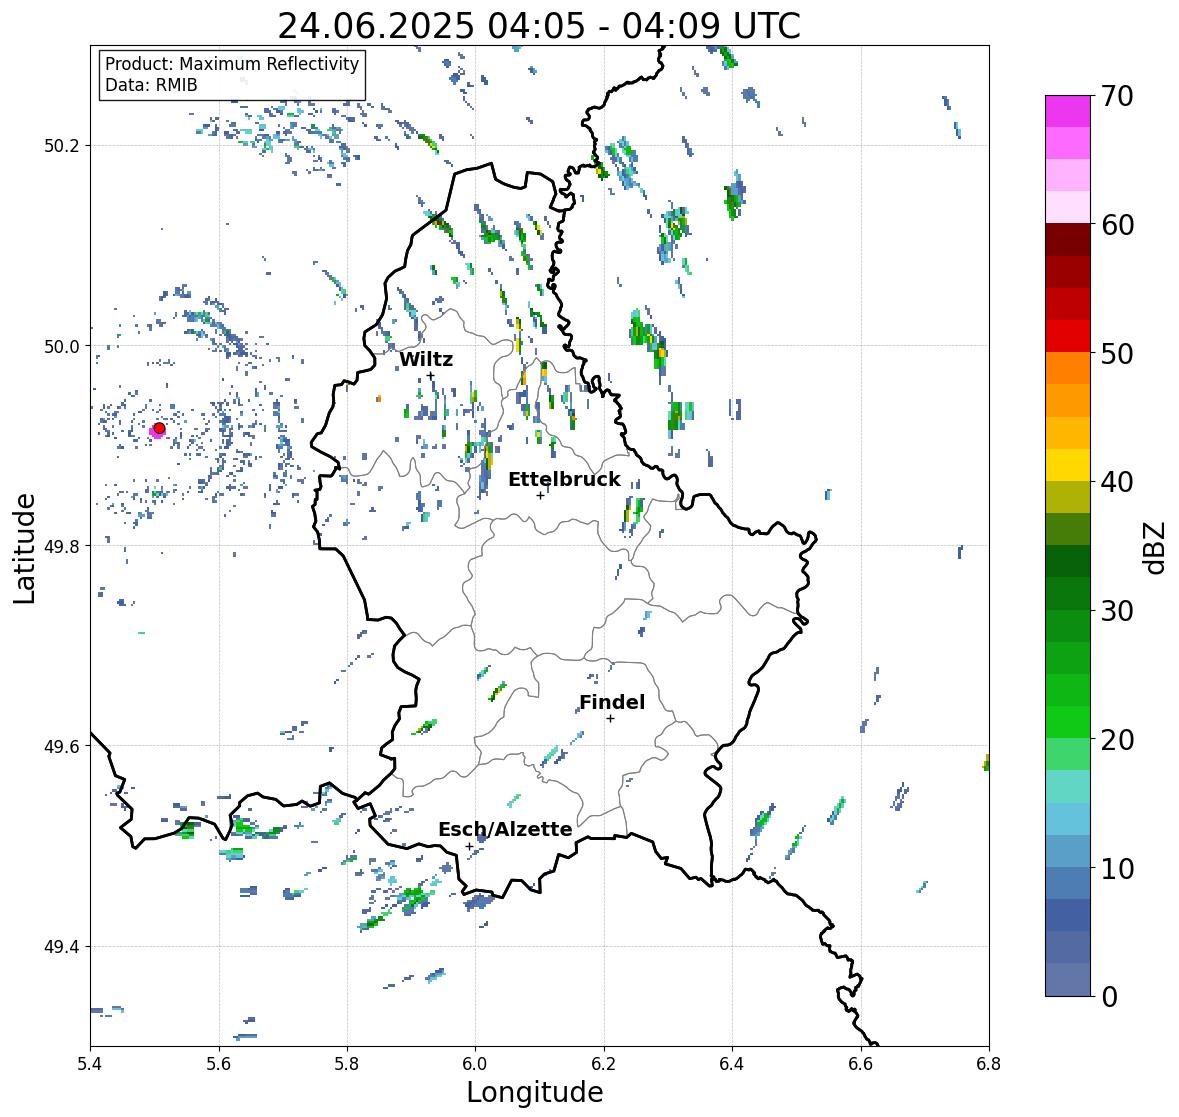Click the yellow 40 dBZ colorbar segment

(x=1068, y=465)
